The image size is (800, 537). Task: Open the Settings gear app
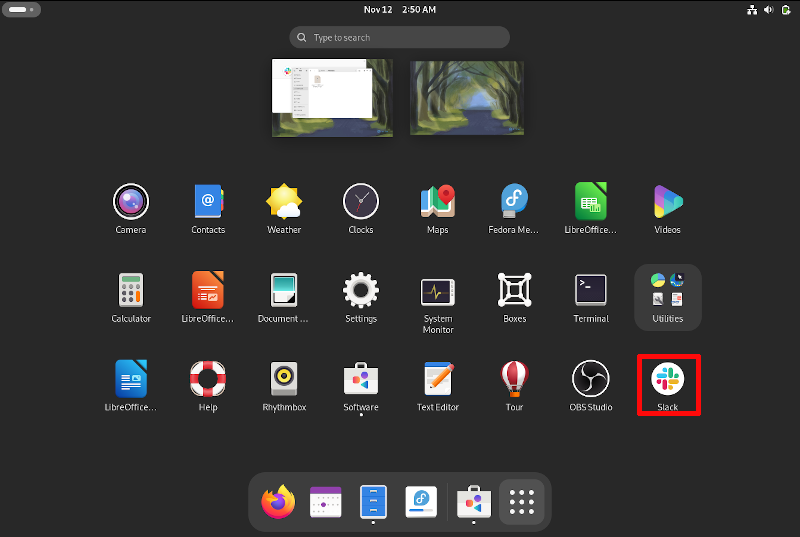(361, 290)
